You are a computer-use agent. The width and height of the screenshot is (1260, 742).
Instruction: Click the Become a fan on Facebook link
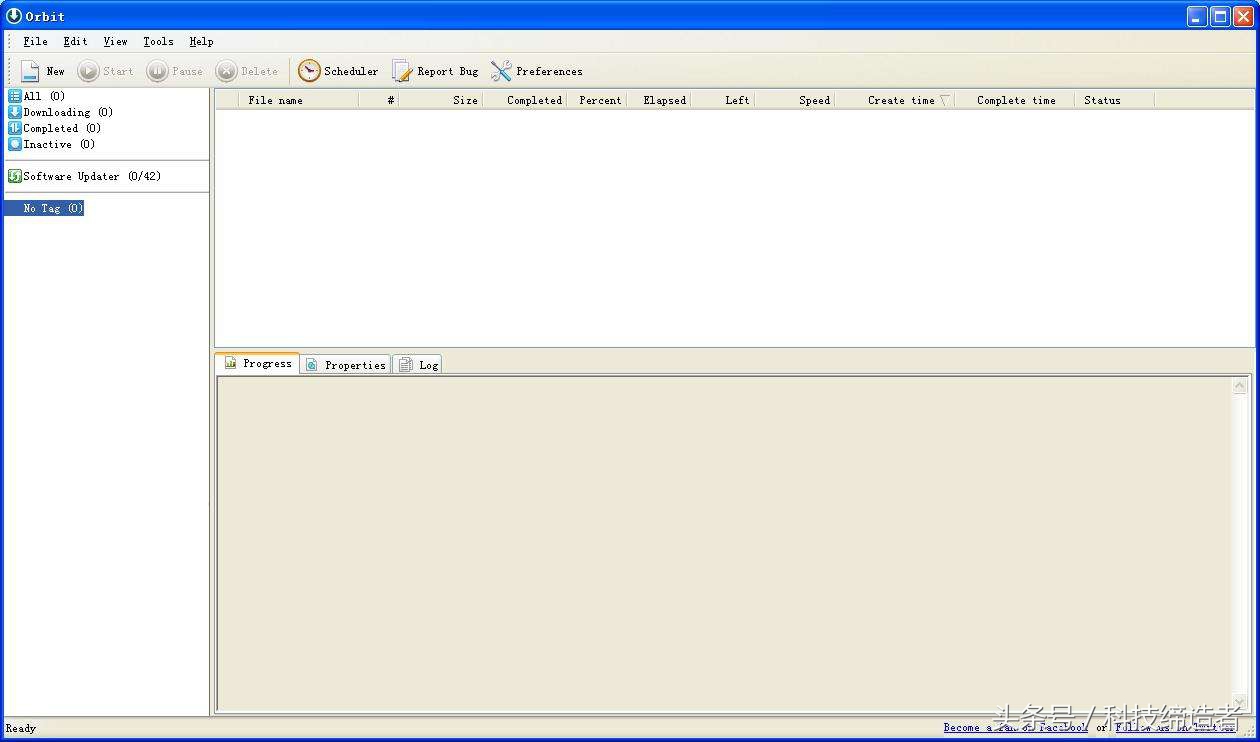pos(1016,727)
